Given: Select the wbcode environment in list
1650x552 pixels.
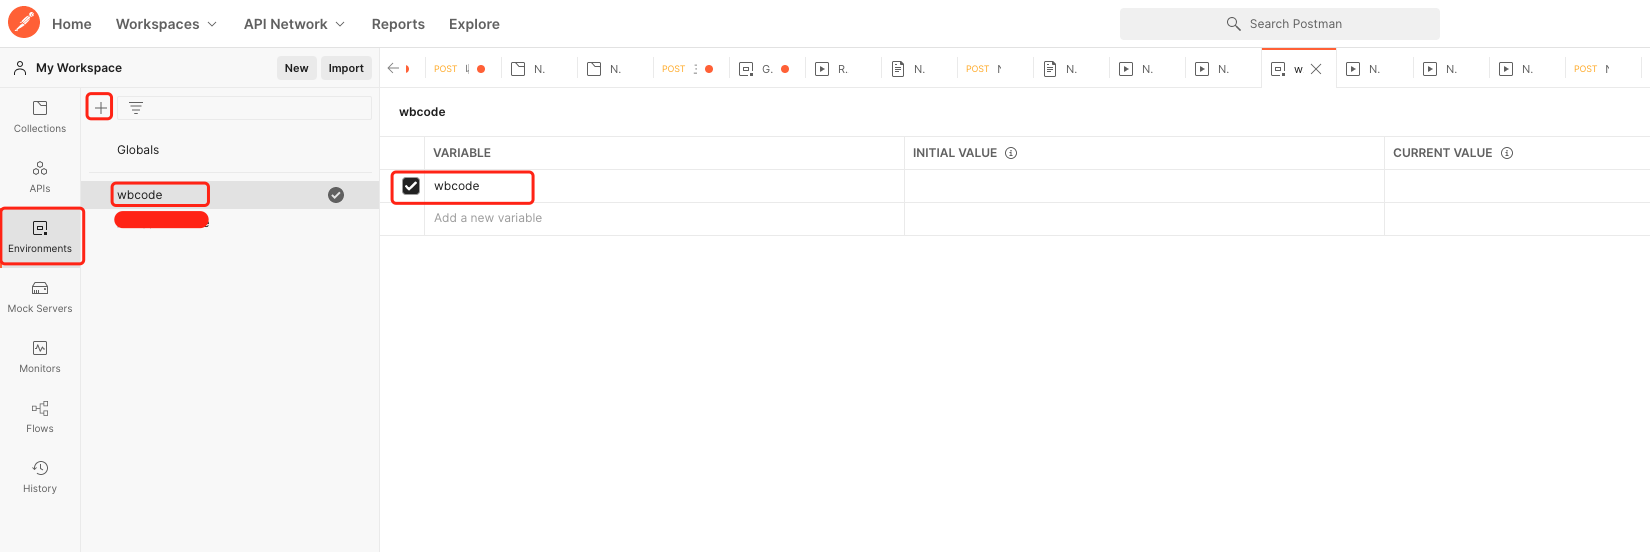Looking at the screenshot, I should click(x=230, y=195).
